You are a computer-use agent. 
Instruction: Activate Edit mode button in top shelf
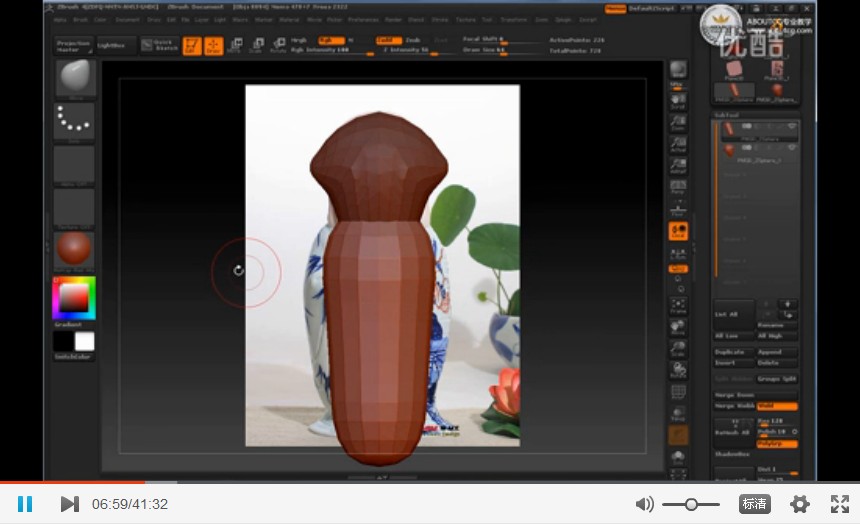[x=192, y=46]
